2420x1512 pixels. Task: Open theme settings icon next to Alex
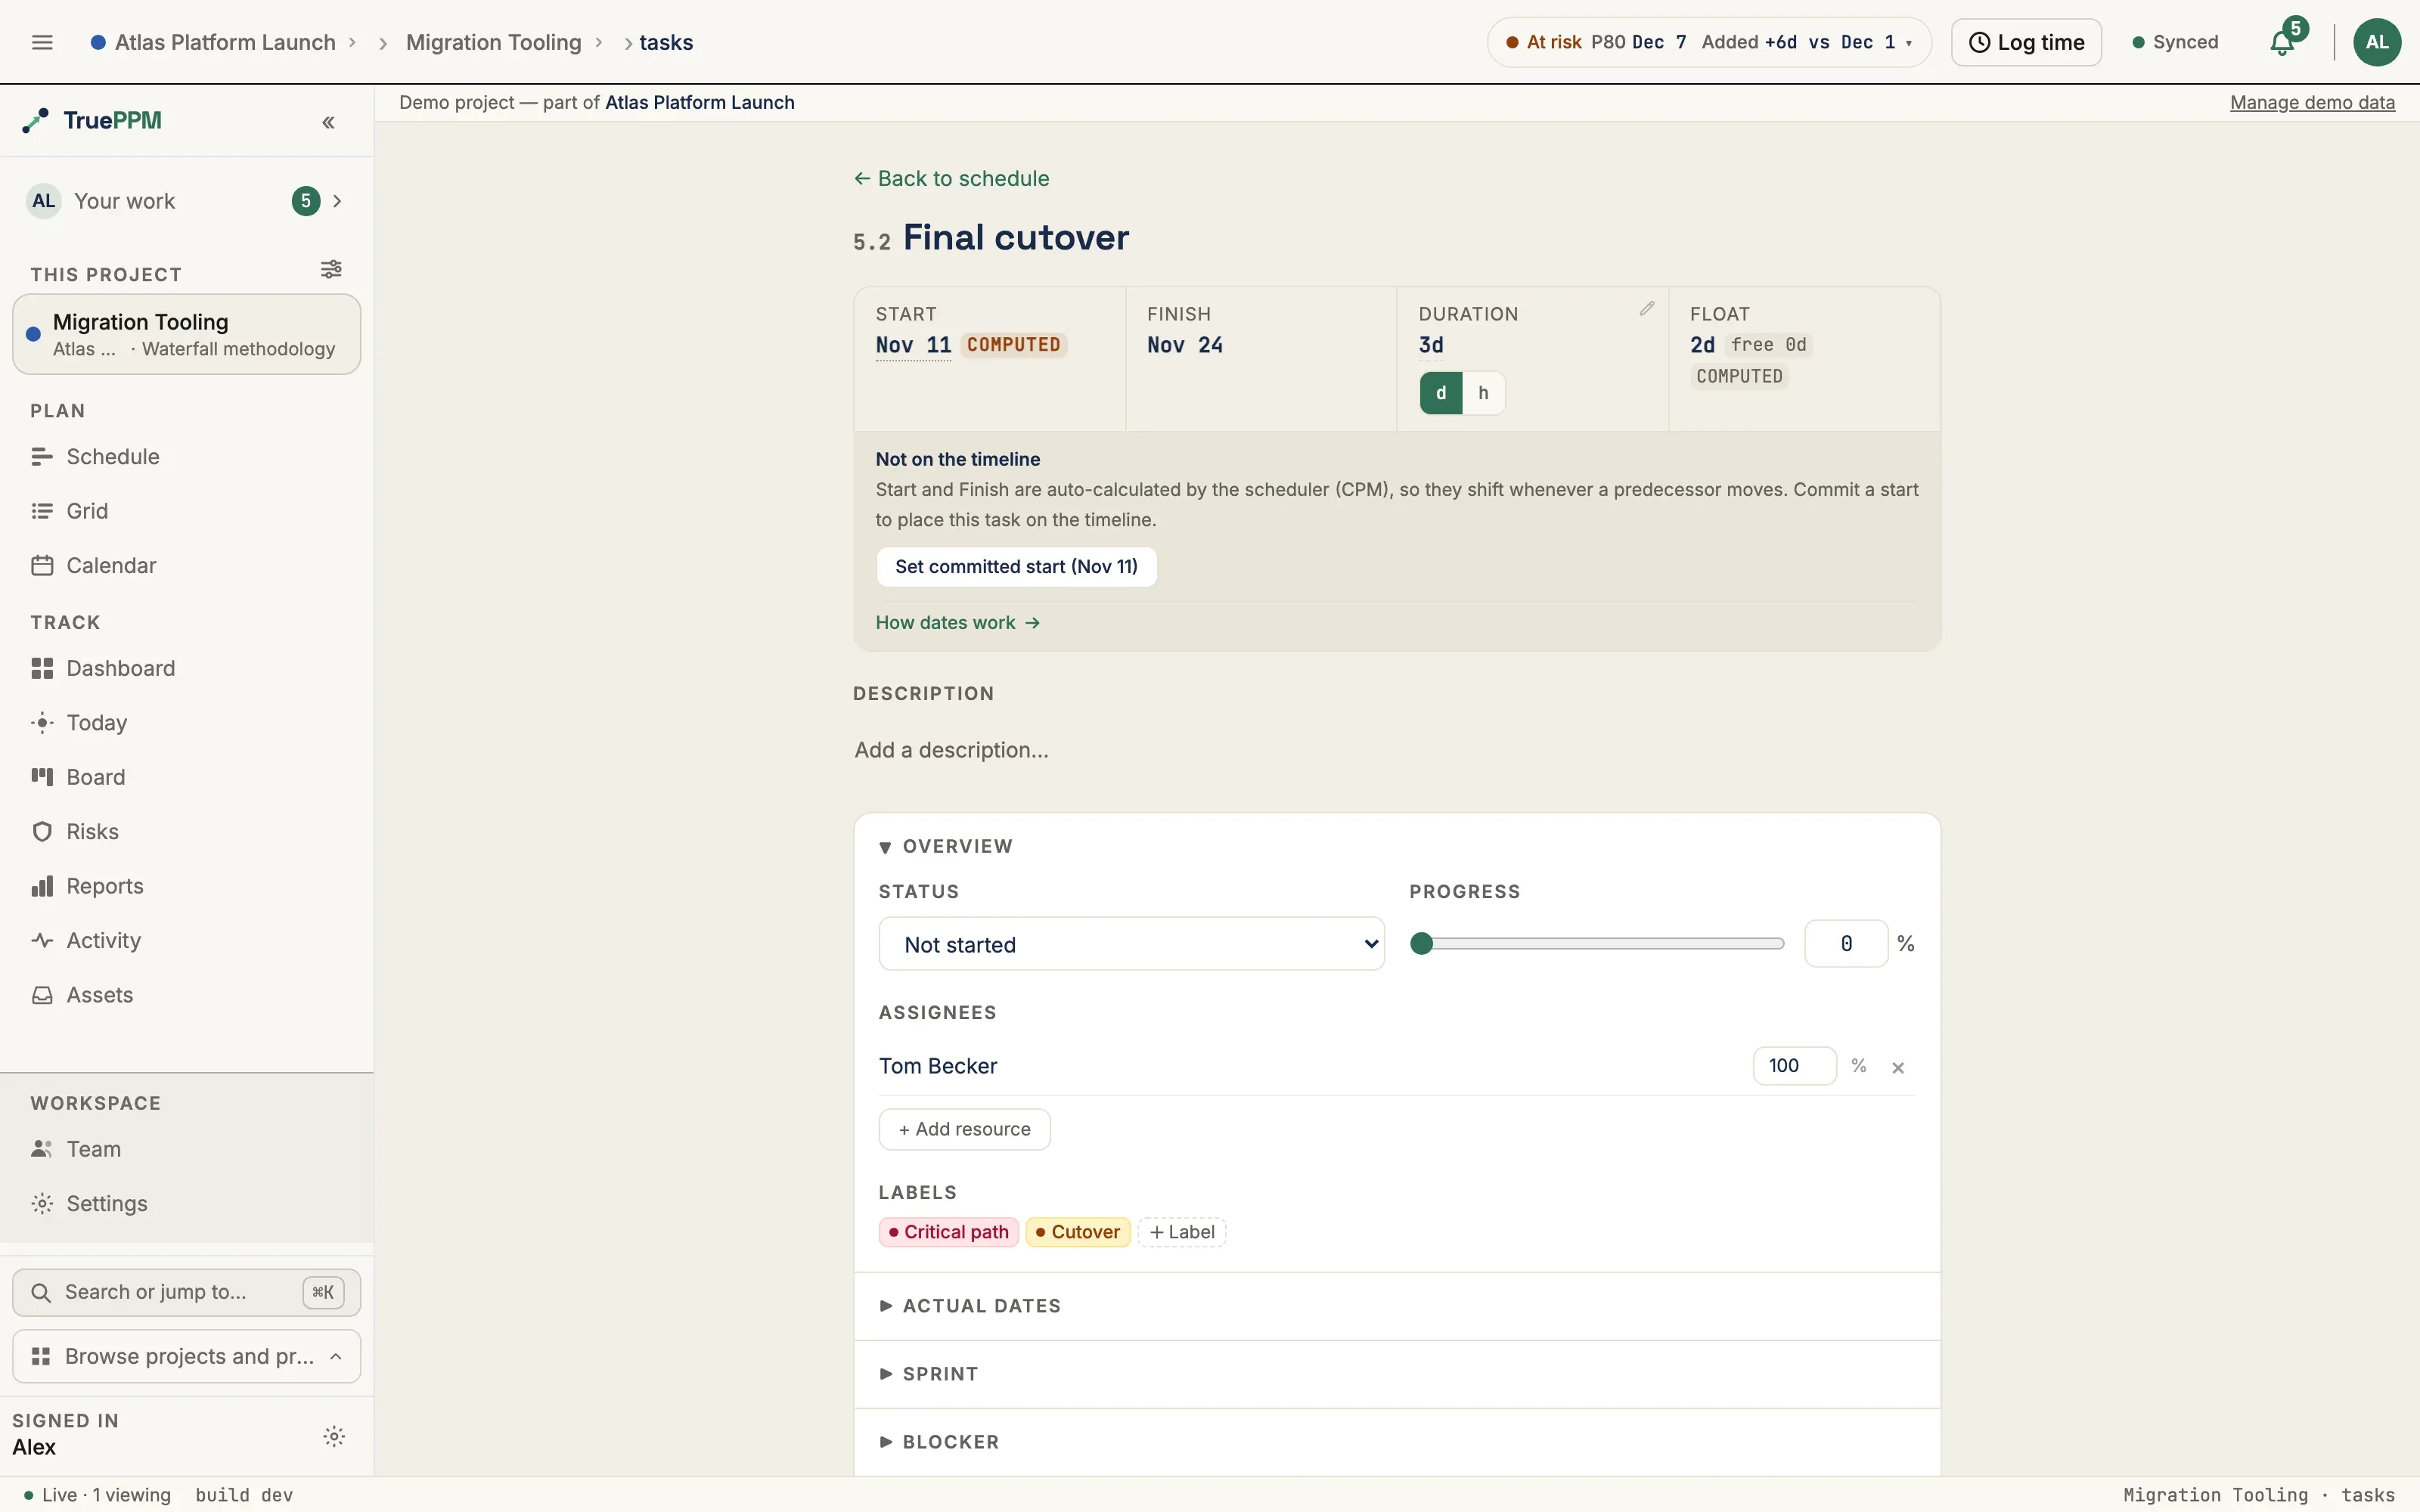(334, 1437)
